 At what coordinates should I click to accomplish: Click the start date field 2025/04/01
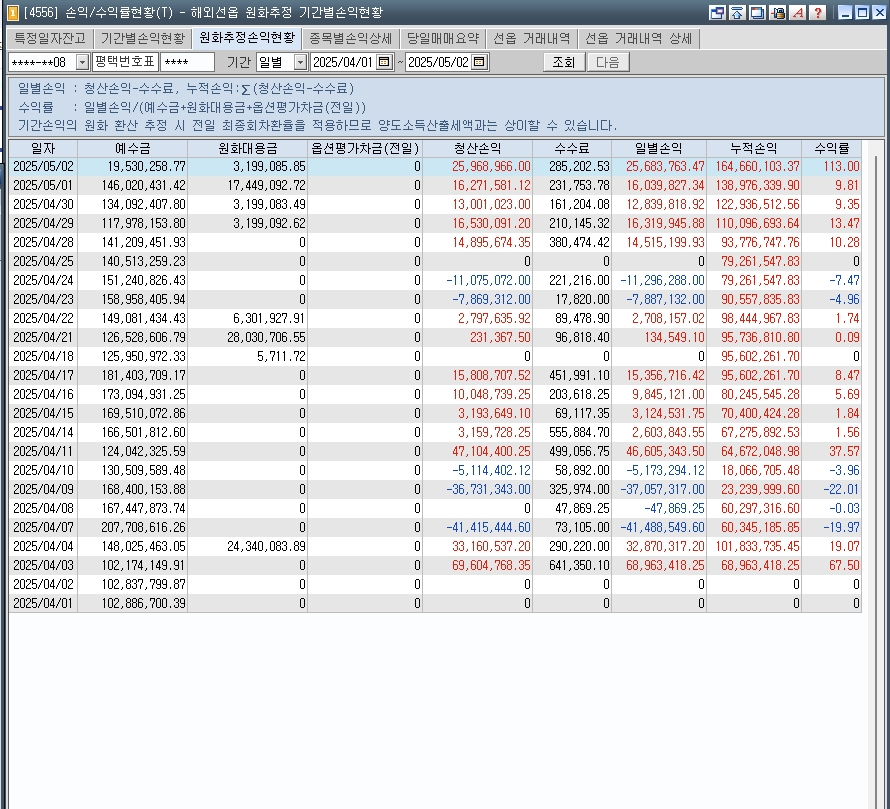pos(343,62)
